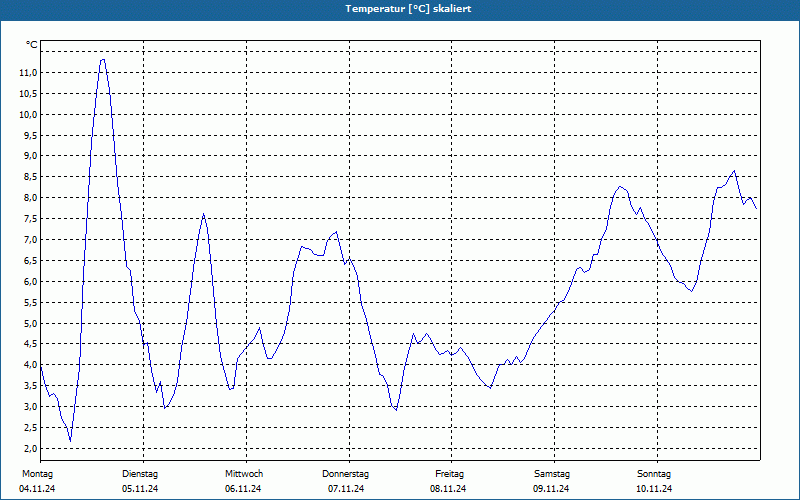Select the Mittwoch day label
This screenshot has height=500, width=800.
[x=244, y=474]
